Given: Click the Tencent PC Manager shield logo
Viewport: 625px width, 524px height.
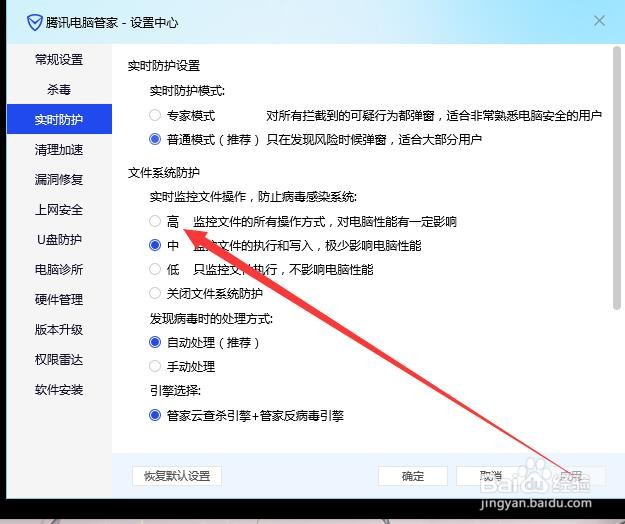Looking at the screenshot, I should (35, 23).
